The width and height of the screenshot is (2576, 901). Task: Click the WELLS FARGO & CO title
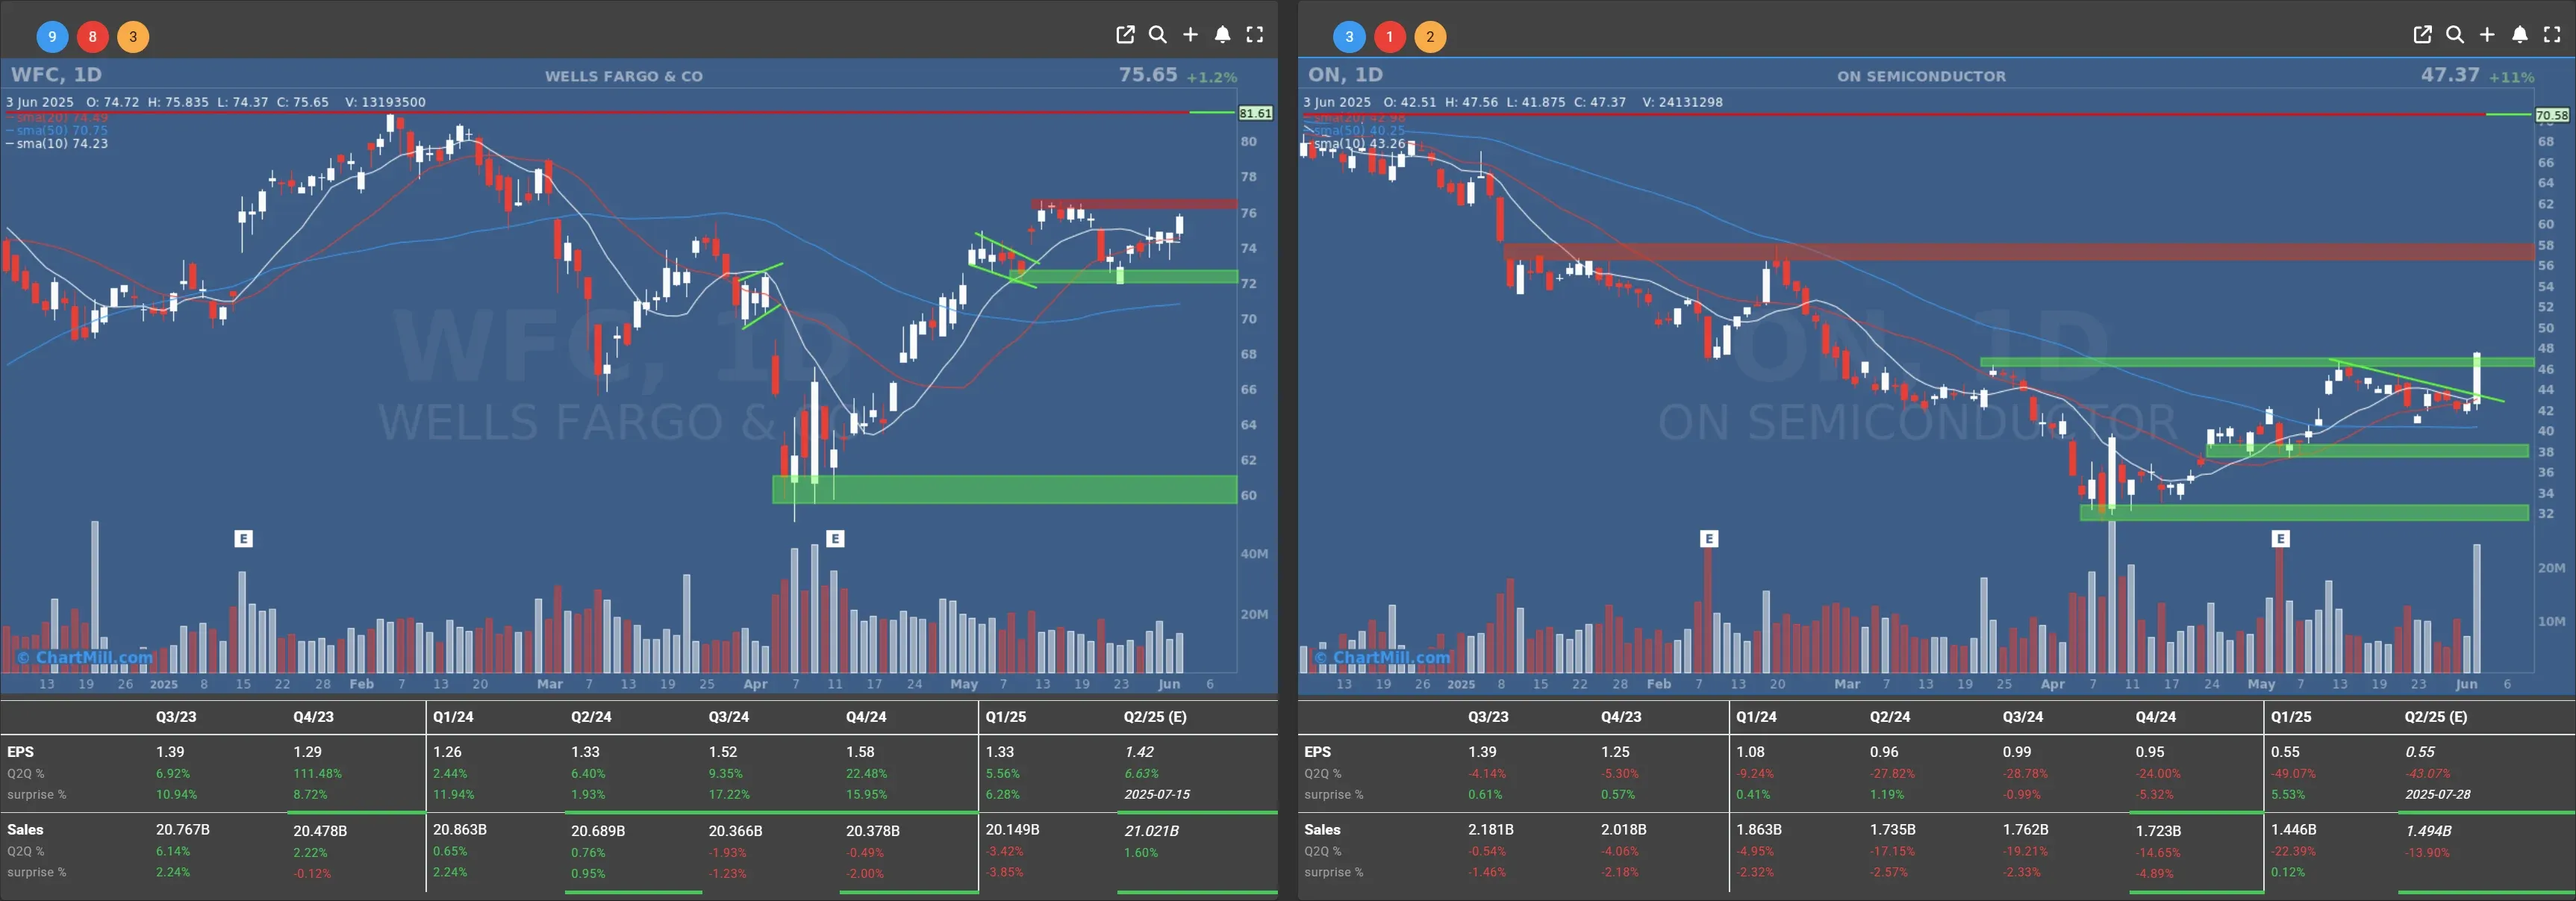click(x=624, y=76)
